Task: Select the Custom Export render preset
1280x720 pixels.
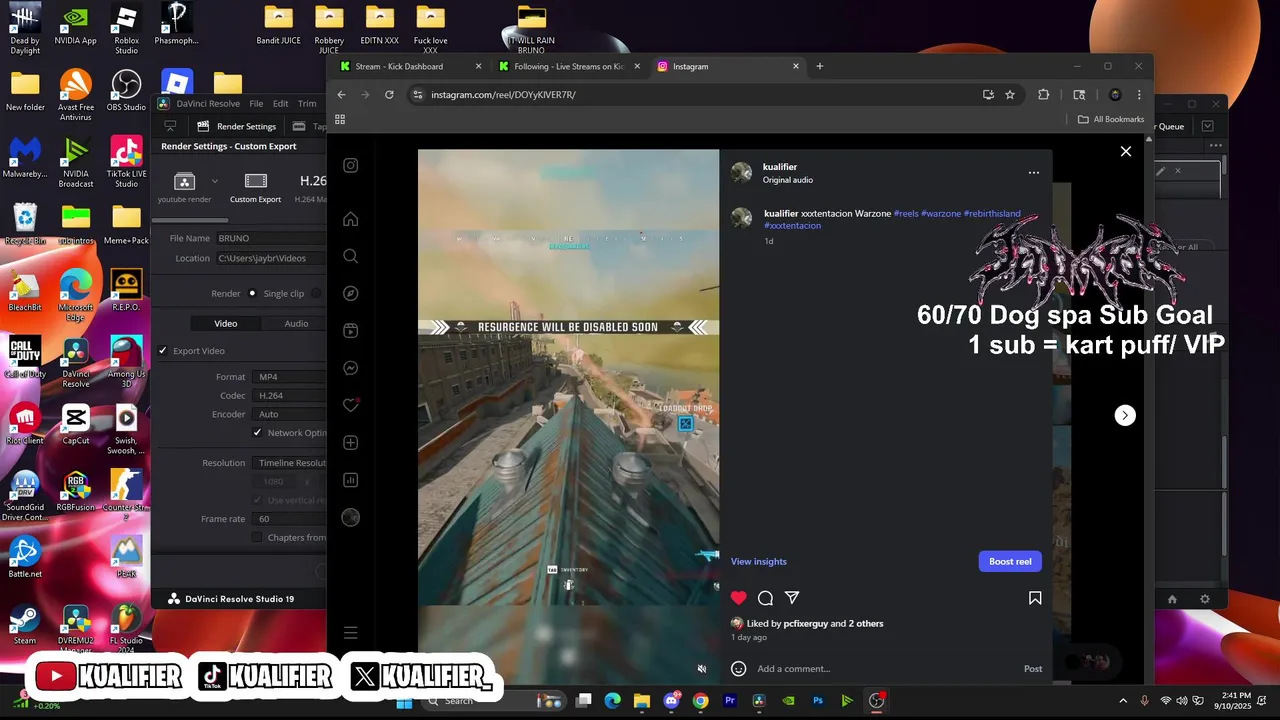Action: click(255, 186)
